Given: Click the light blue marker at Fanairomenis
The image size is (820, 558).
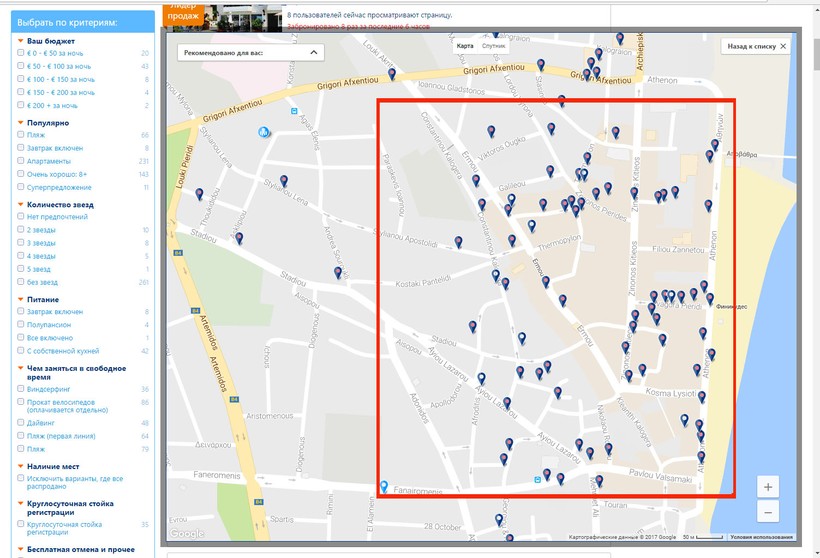Looking at the screenshot, I should click(383, 487).
